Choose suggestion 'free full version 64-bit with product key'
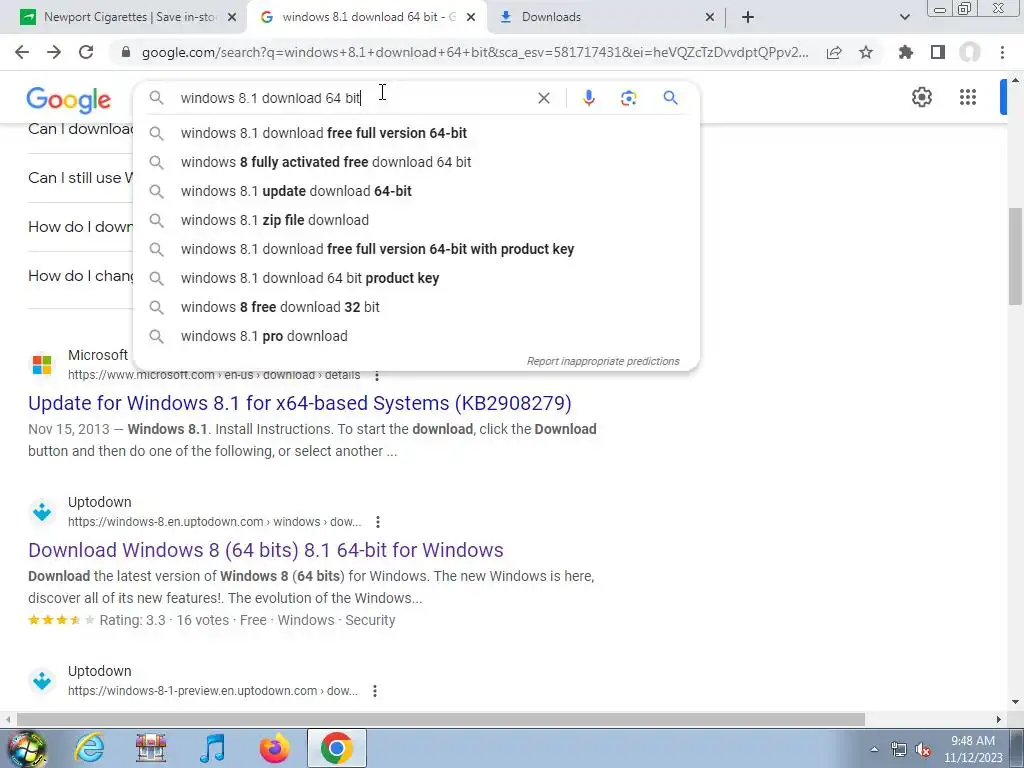This screenshot has width=1024, height=768. click(416, 249)
